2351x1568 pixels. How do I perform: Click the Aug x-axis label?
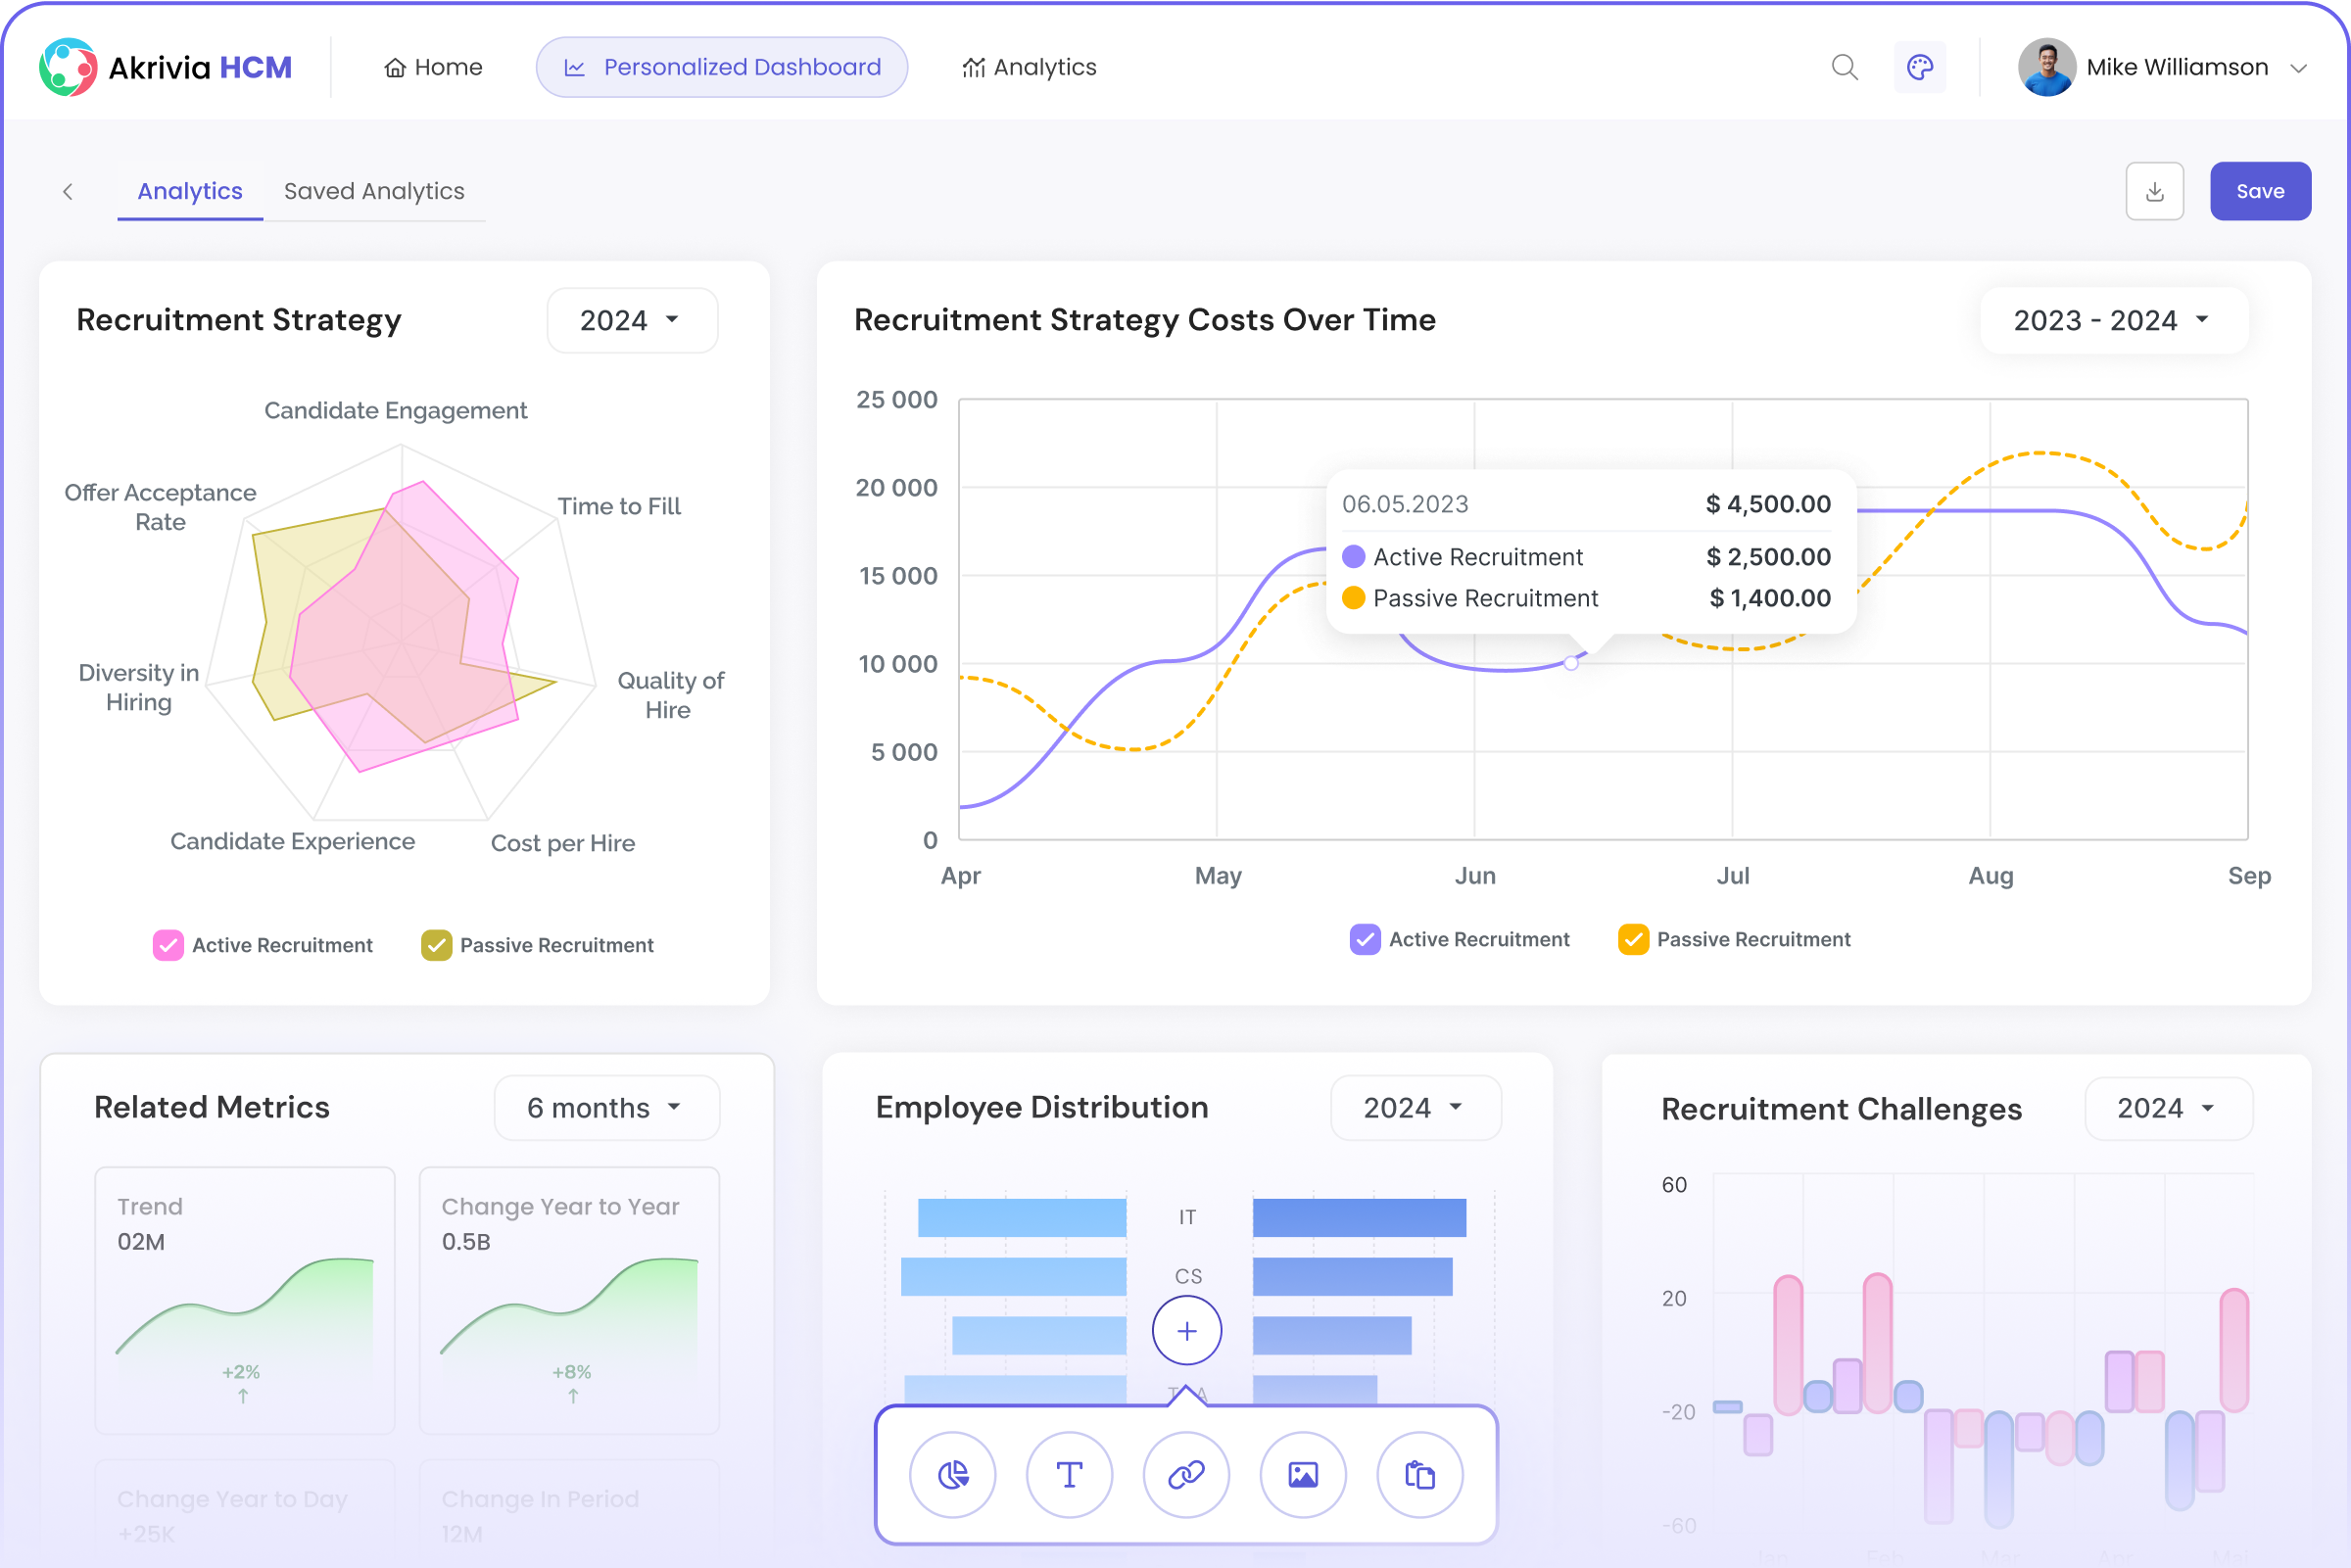[x=1990, y=876]
